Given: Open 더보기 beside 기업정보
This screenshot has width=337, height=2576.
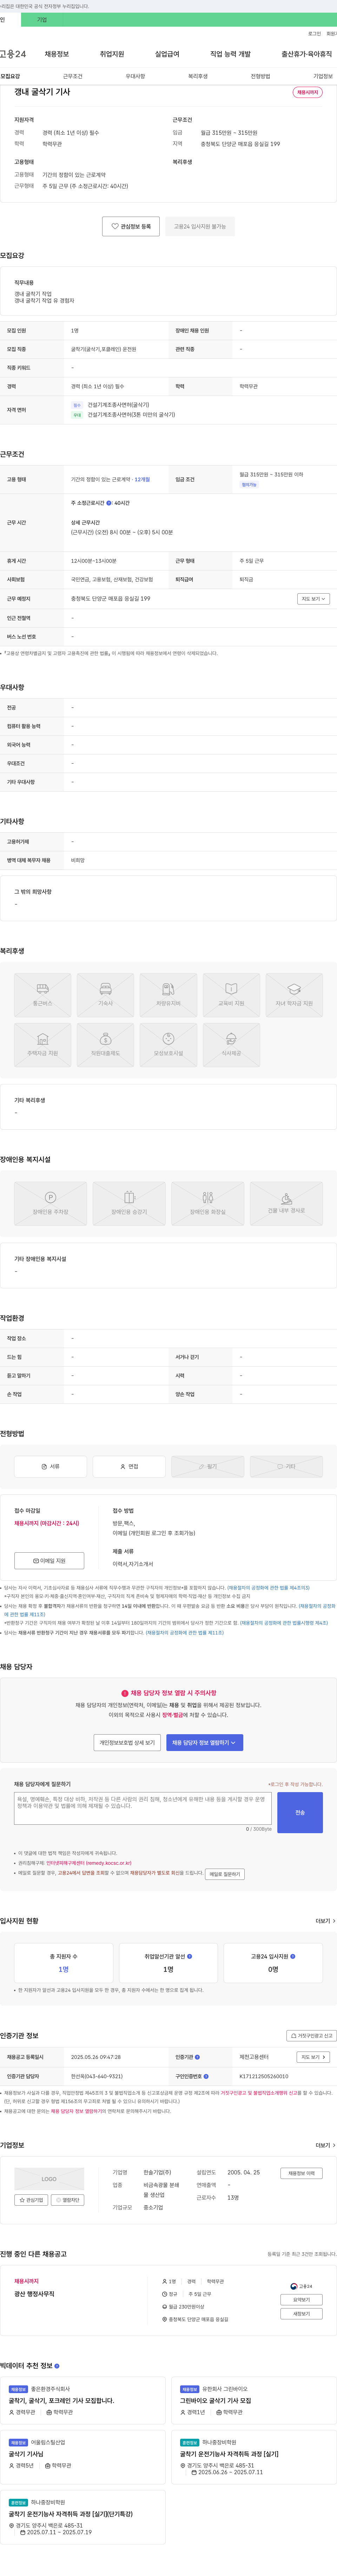Looking at the screenshot, I should tap(325, 2145).
